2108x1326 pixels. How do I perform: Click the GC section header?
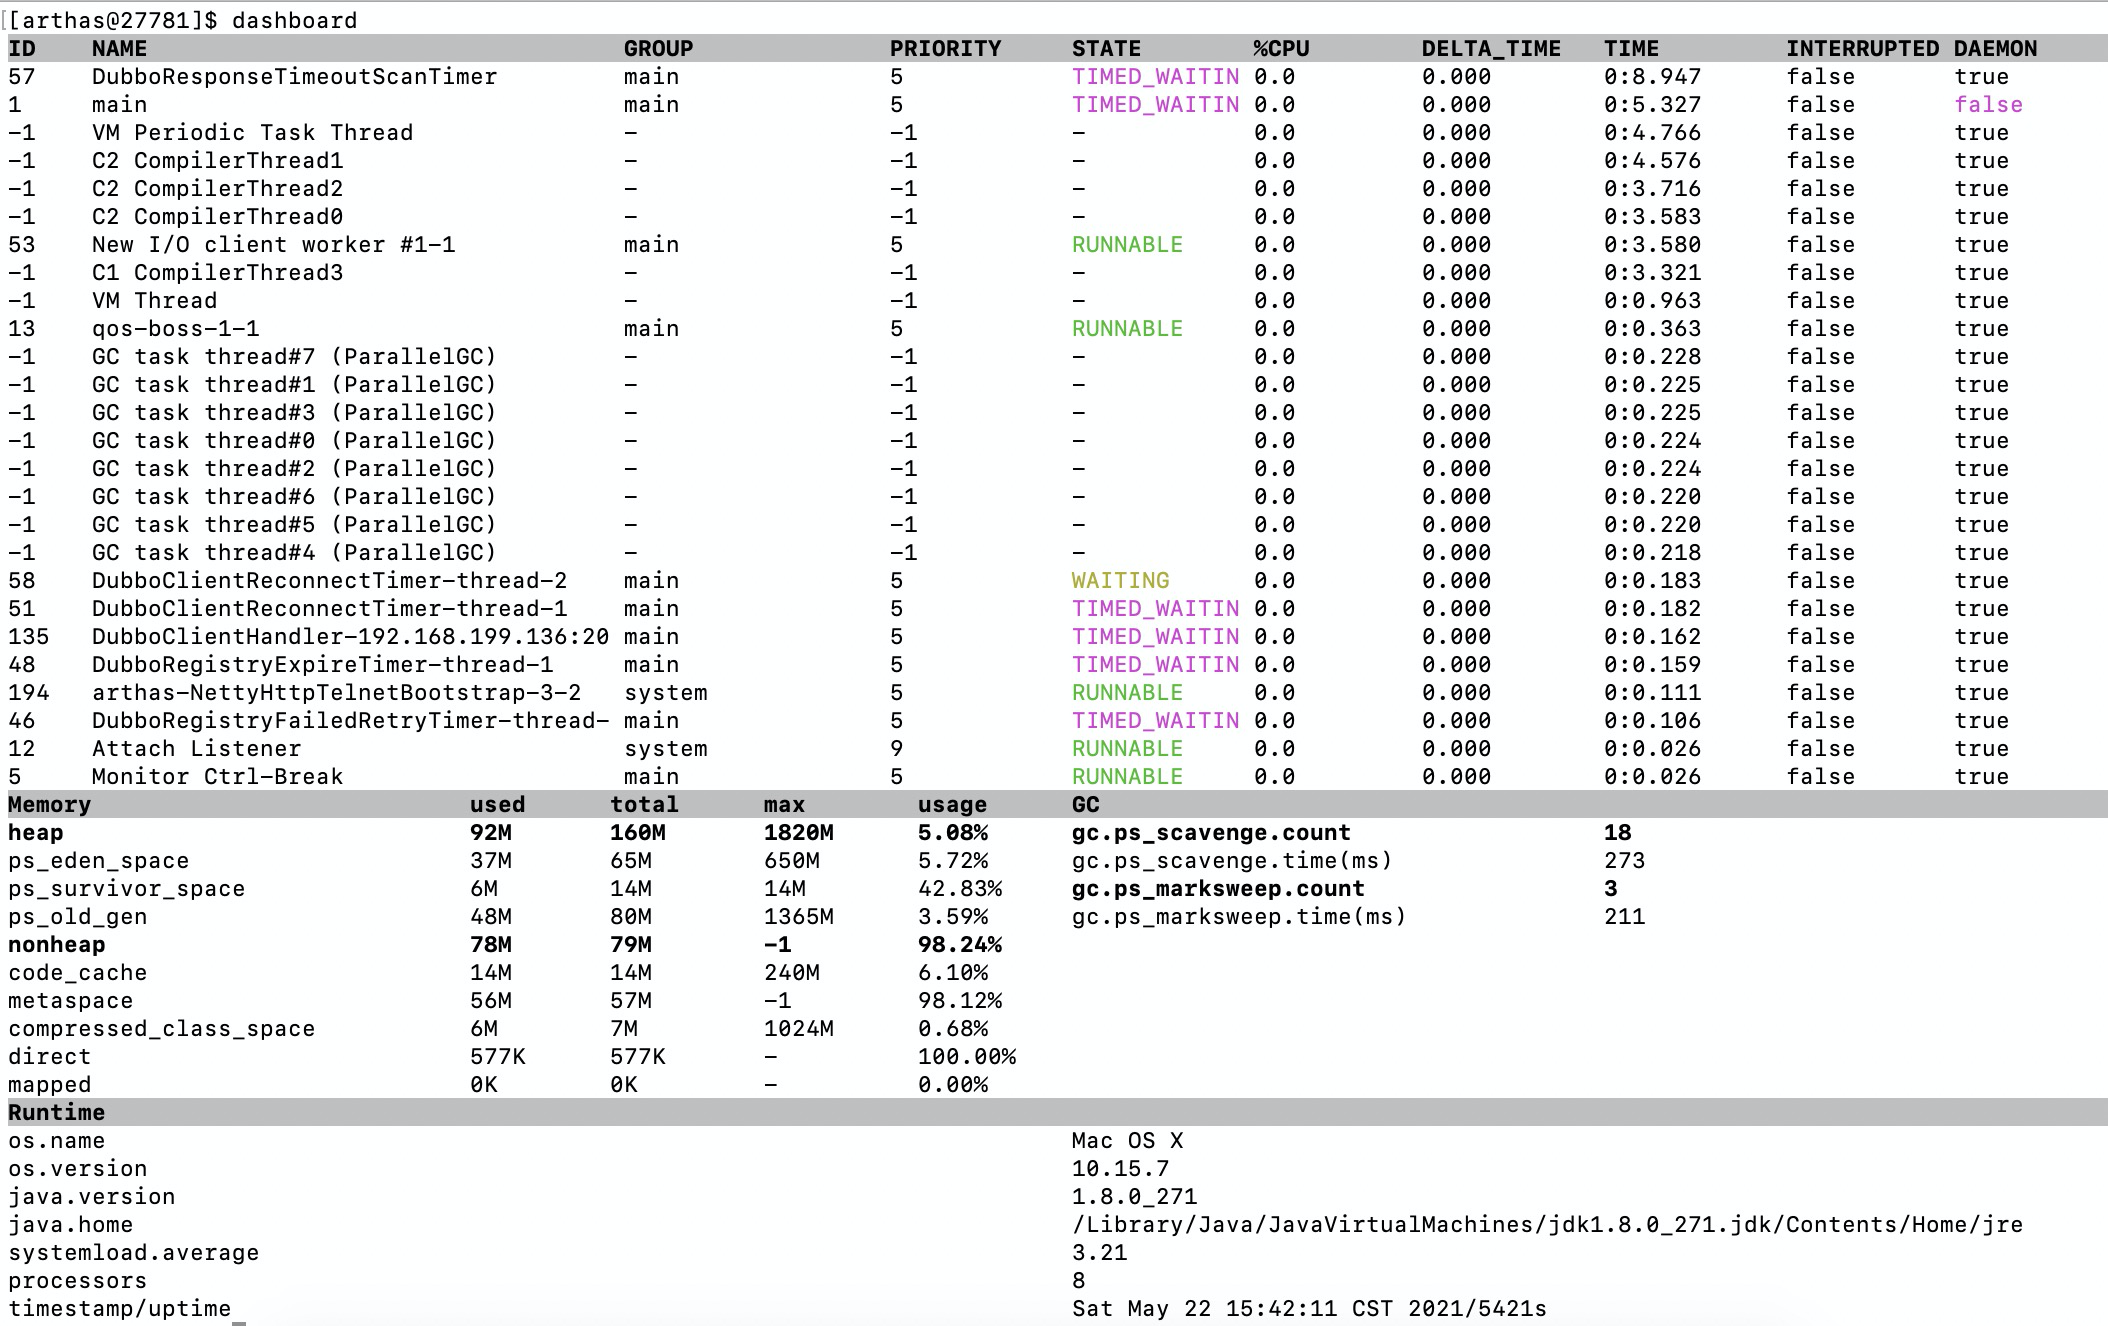[x=1085, y=804]
